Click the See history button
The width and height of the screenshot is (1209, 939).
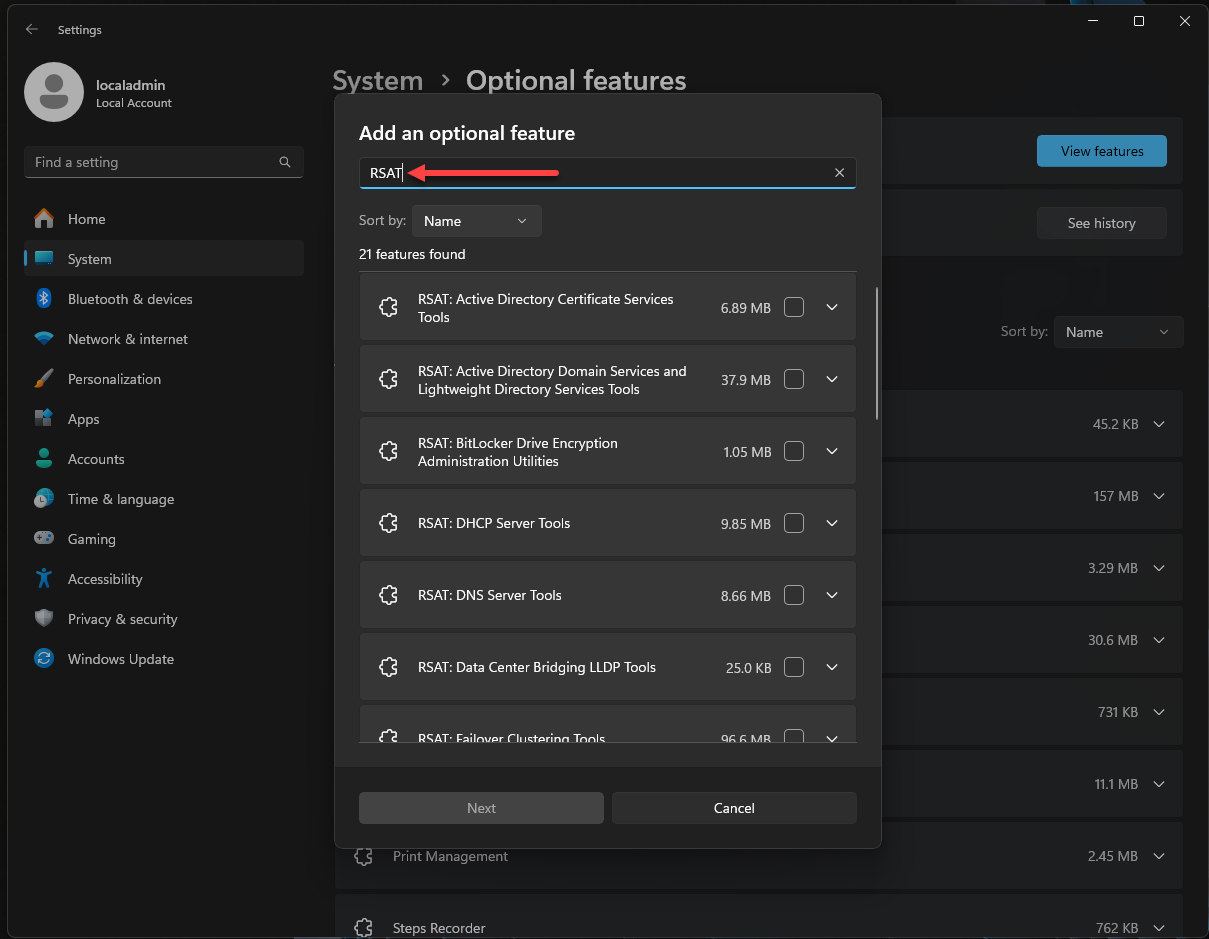coord(1101,223)
